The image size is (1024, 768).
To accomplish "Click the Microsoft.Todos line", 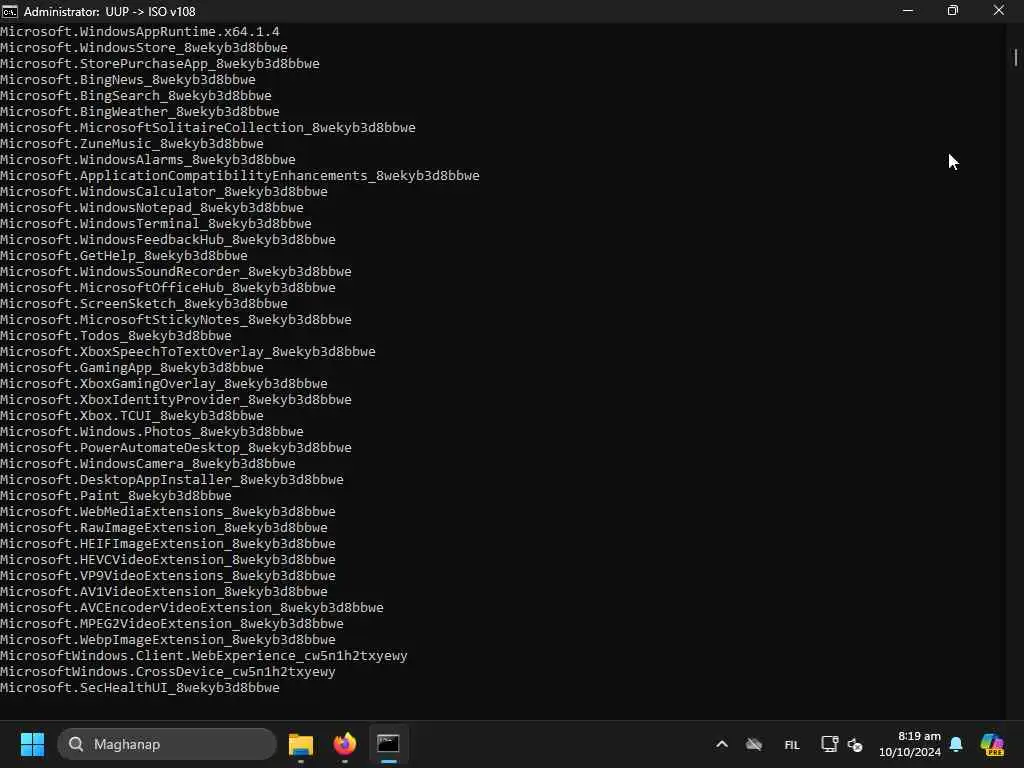I will click(x=116, y=336).
